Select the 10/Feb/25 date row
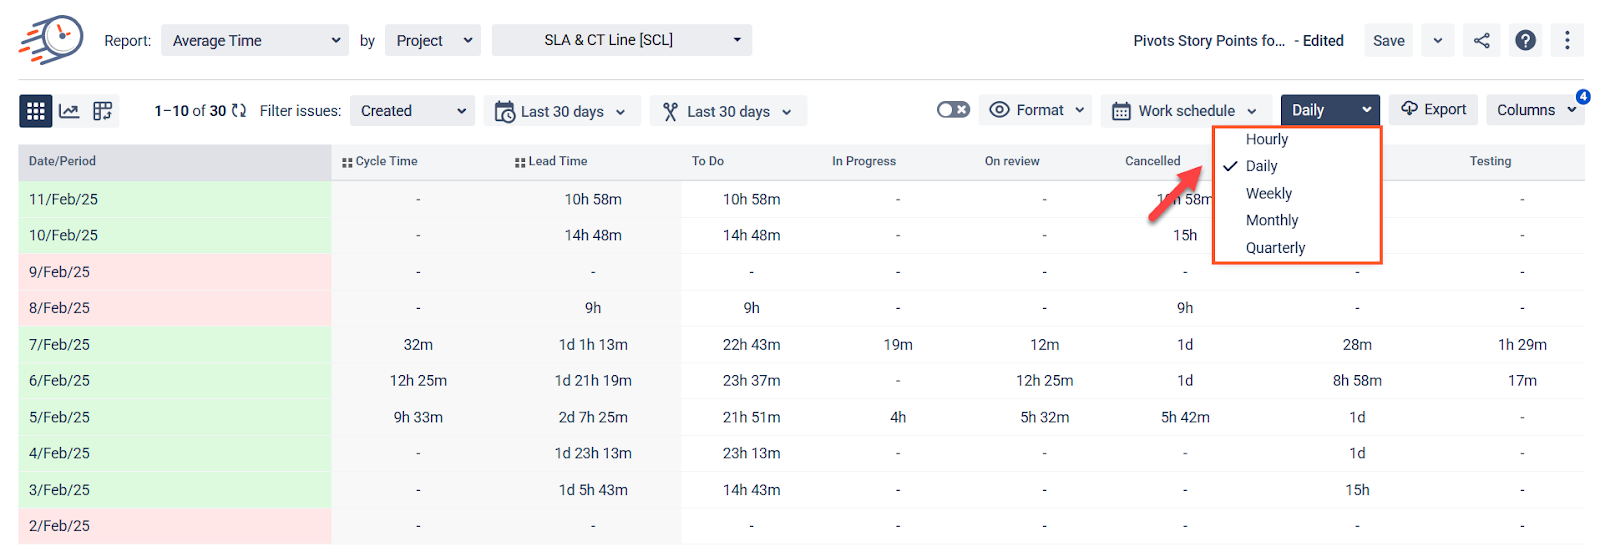The width and height of the screenshot is (1600, 557). click(x=175, y=235)
